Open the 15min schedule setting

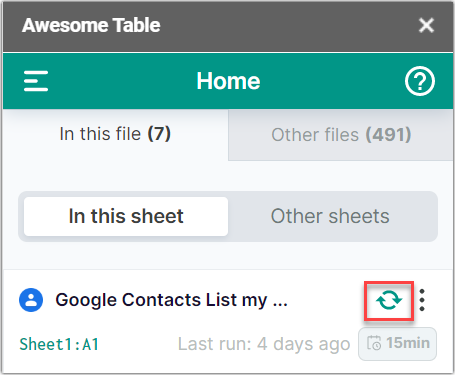coord(397,344)
